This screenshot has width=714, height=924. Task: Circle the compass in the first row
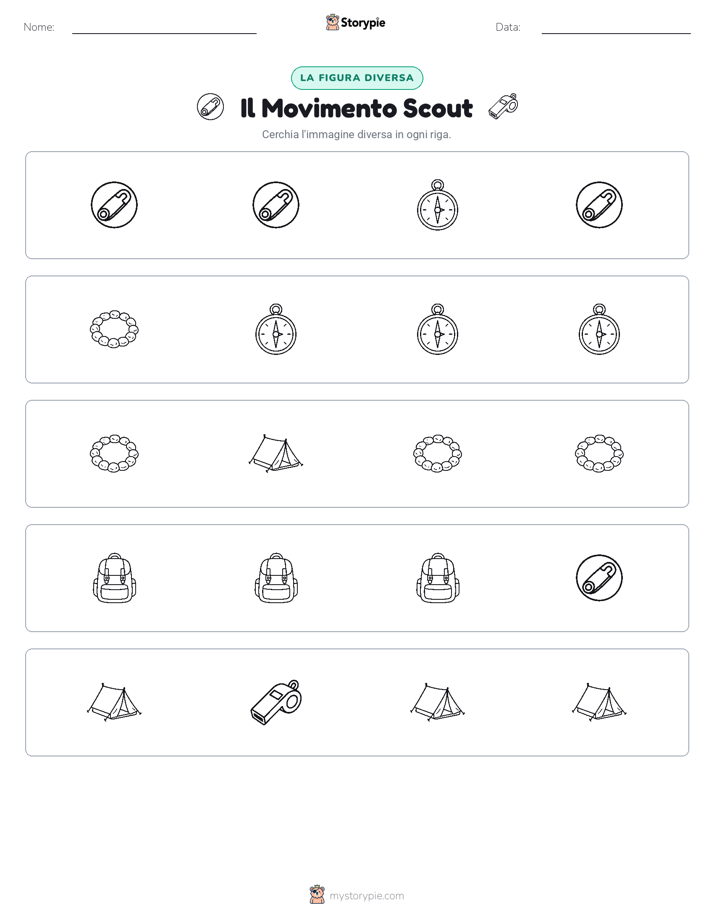click(437, 205)
